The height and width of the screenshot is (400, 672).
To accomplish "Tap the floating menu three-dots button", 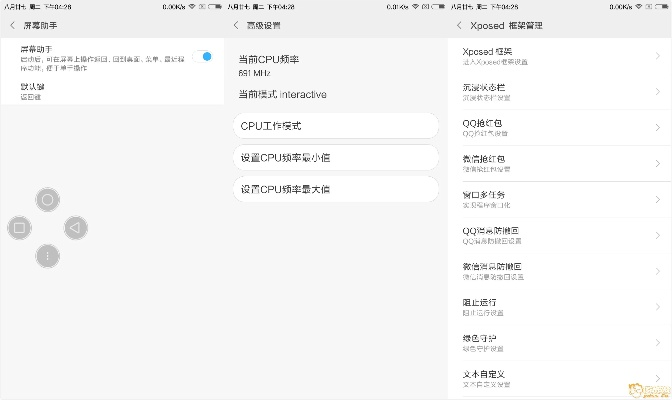I will (x=48, y=256).
